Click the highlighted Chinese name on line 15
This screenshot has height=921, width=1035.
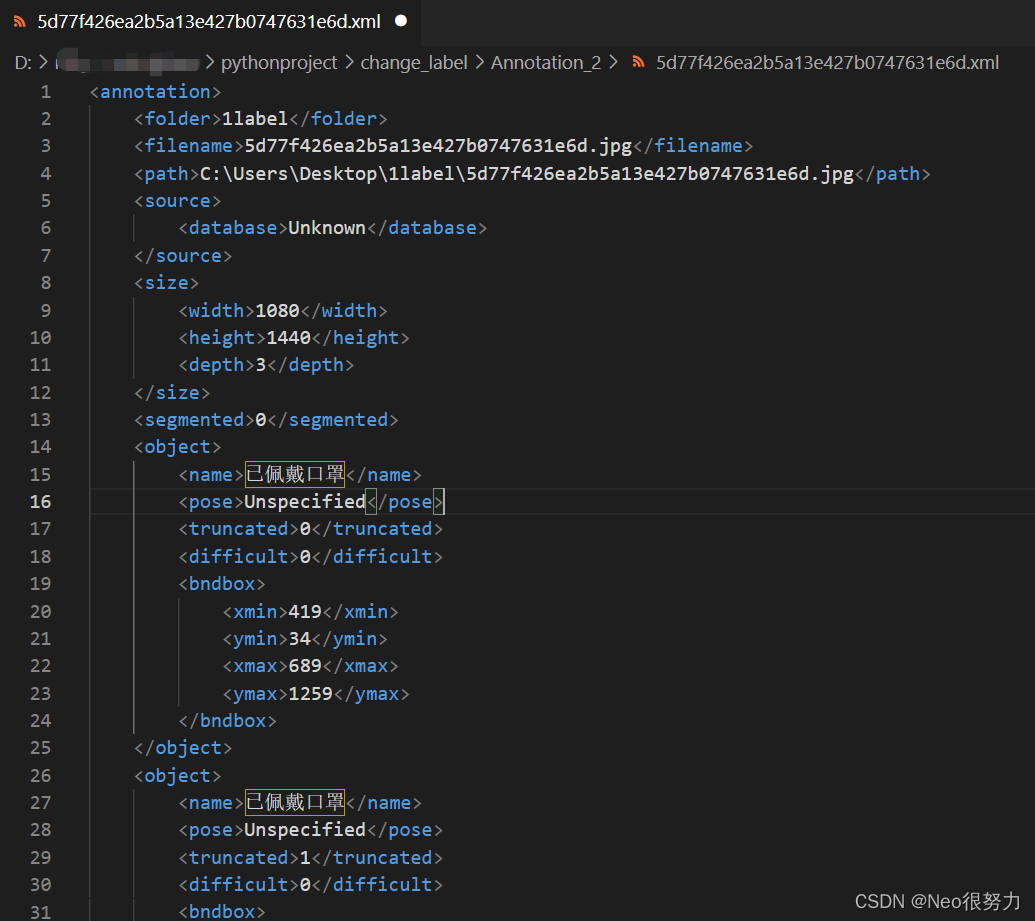pyautogui.click(x=294, y=474)
